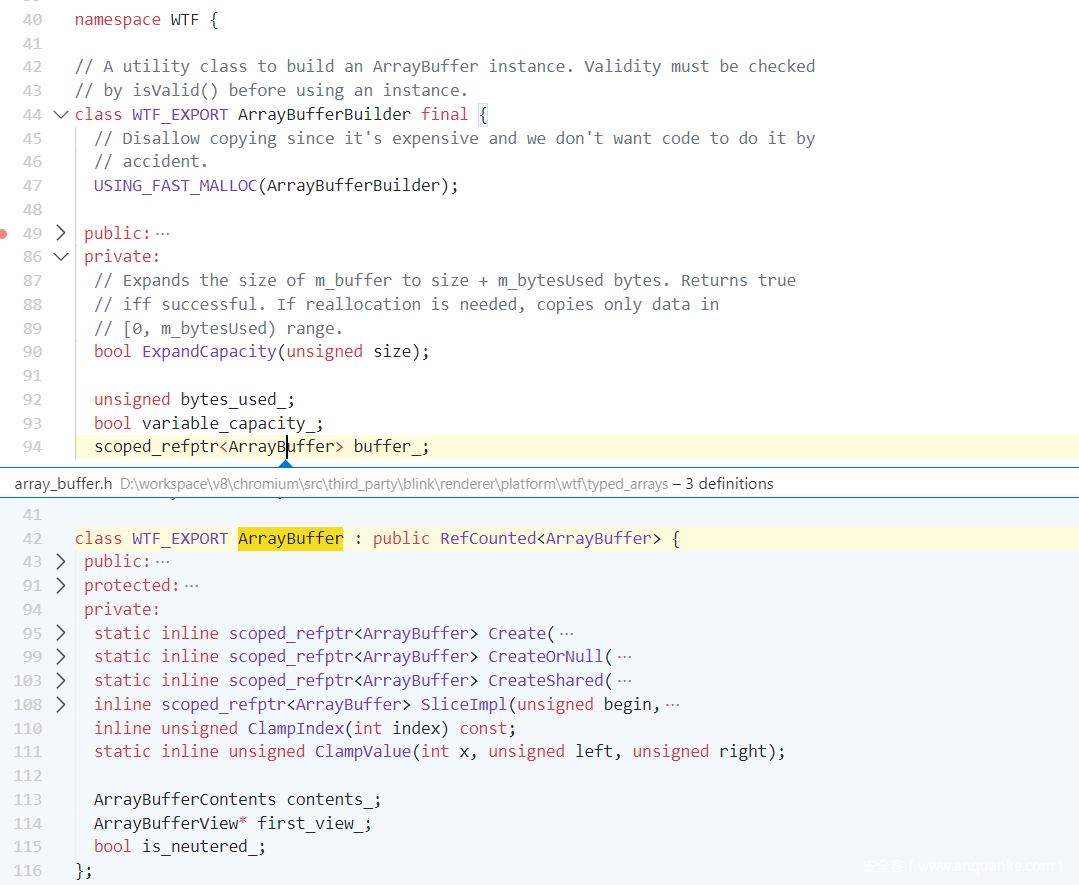Expand the folded public section at line 49

point(61,233)
